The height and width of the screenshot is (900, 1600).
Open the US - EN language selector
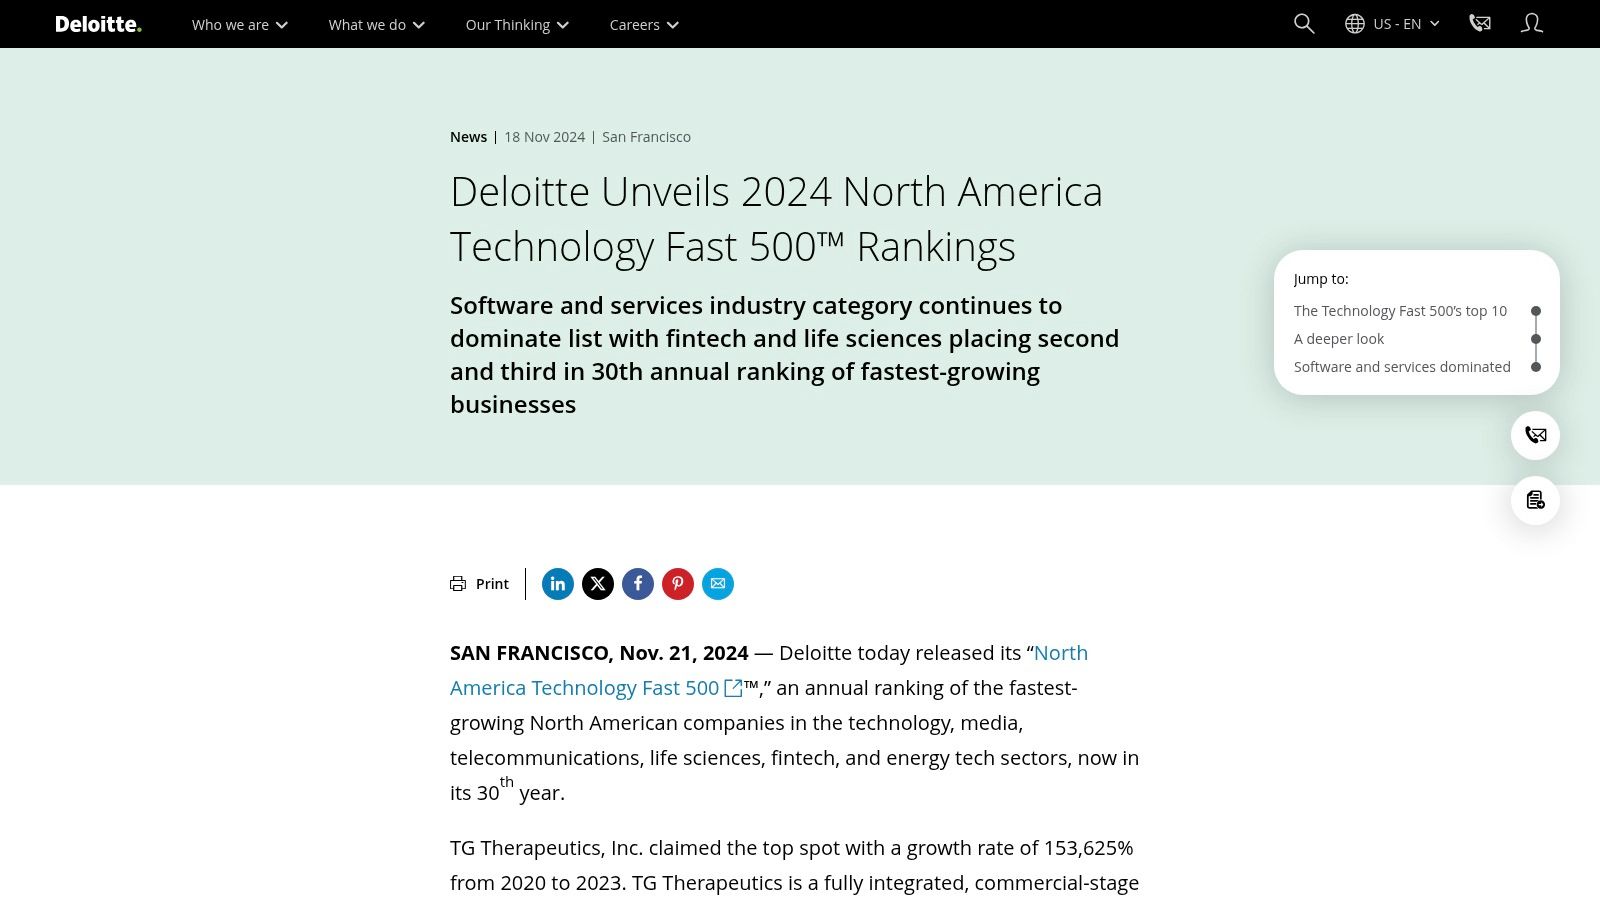[x=1393, y=23]
